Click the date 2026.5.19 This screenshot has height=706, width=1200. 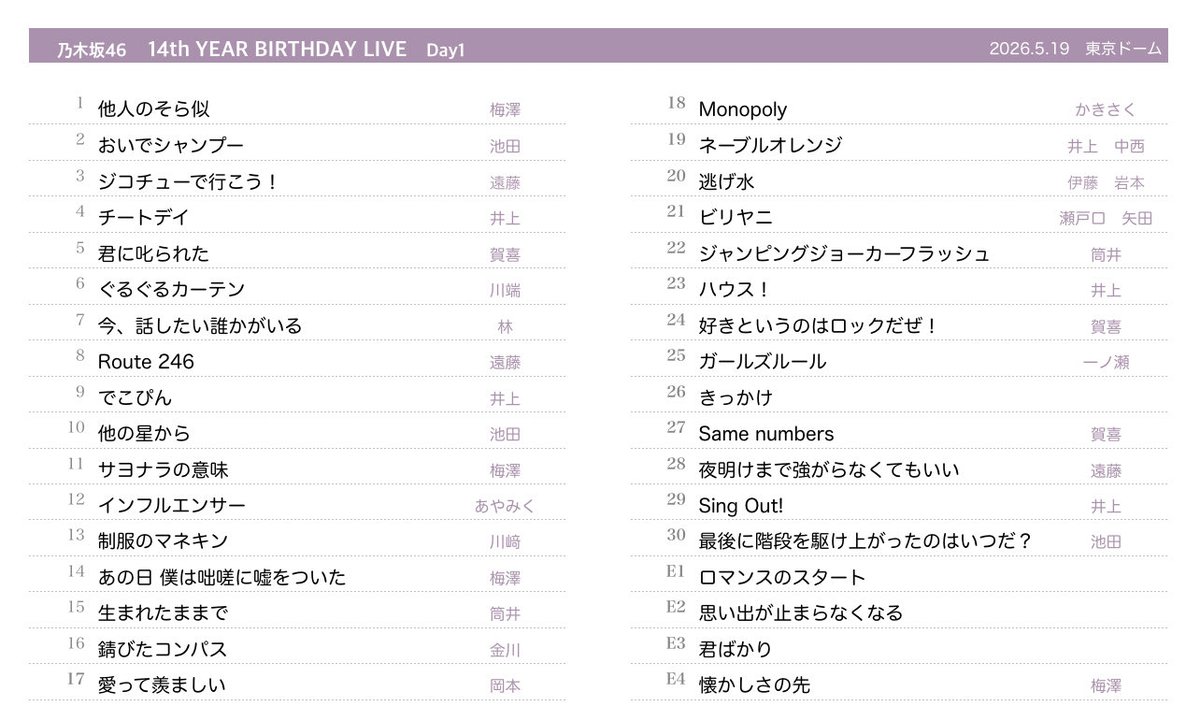[1029, 49]
